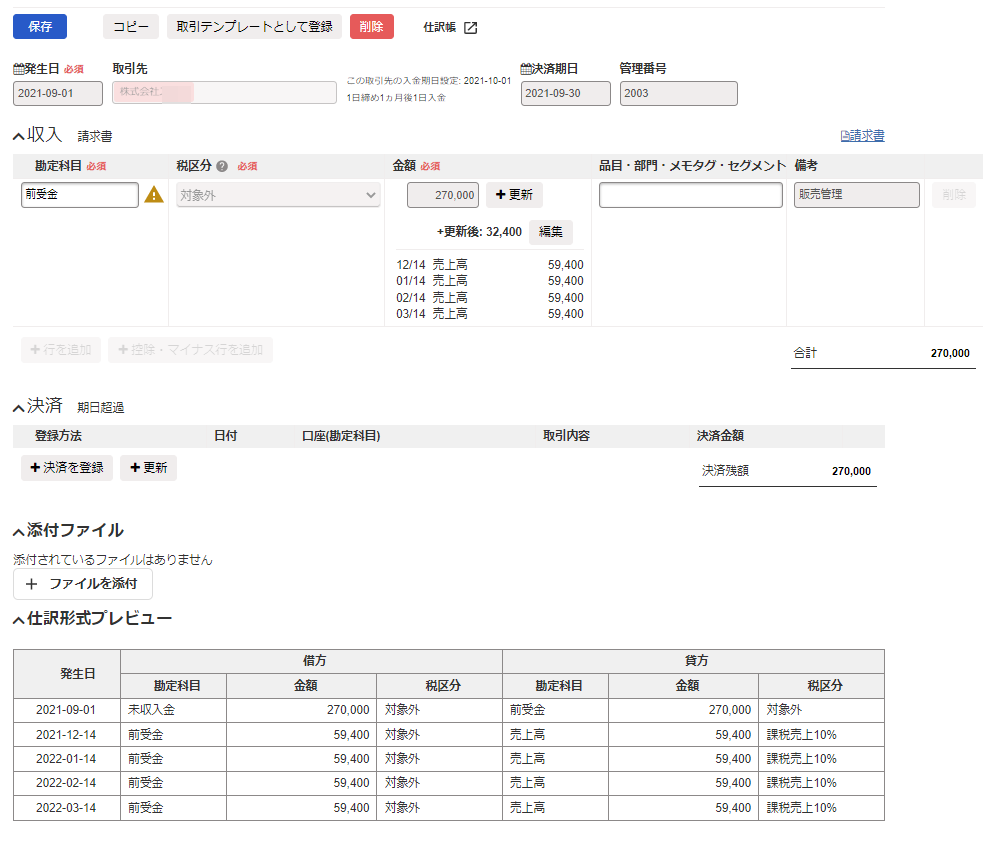Click the コピー button
1002x841 pixels.
point(131,26)
